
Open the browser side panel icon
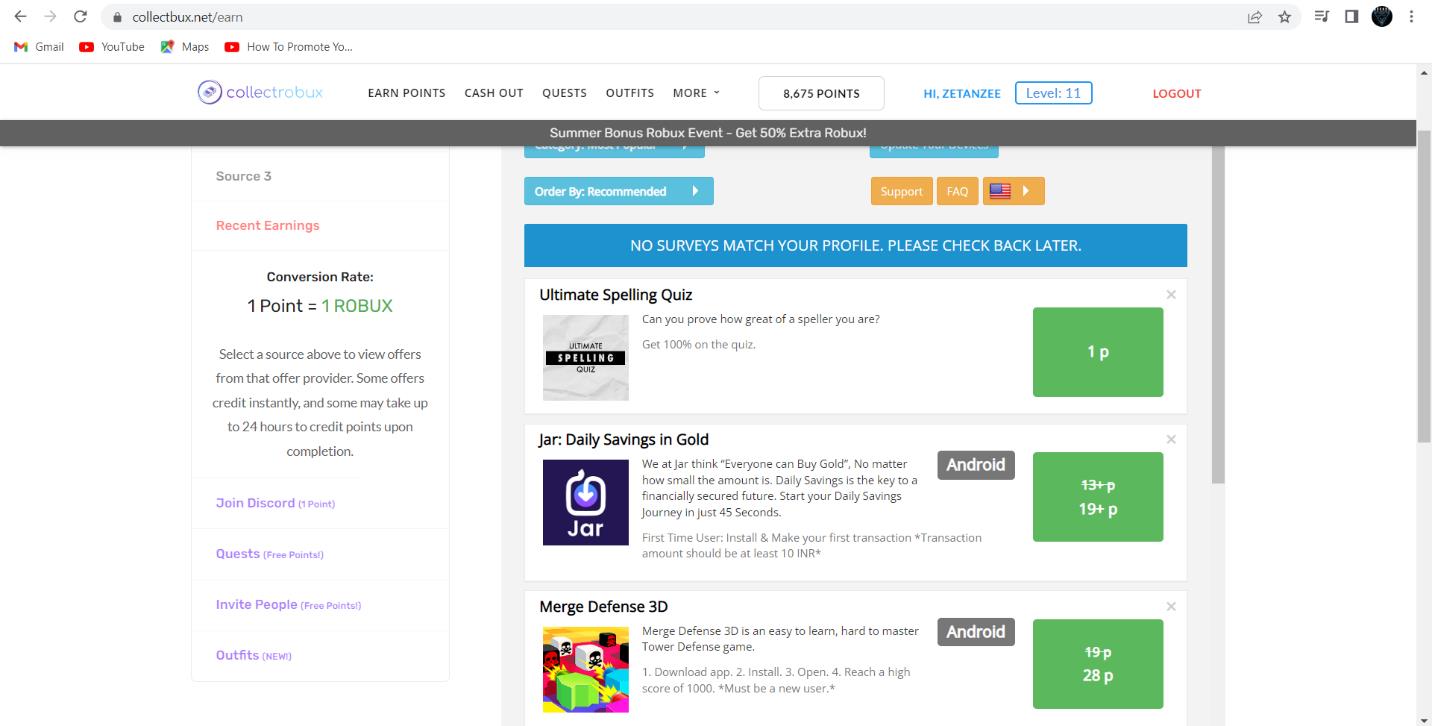pos(1350,17)
